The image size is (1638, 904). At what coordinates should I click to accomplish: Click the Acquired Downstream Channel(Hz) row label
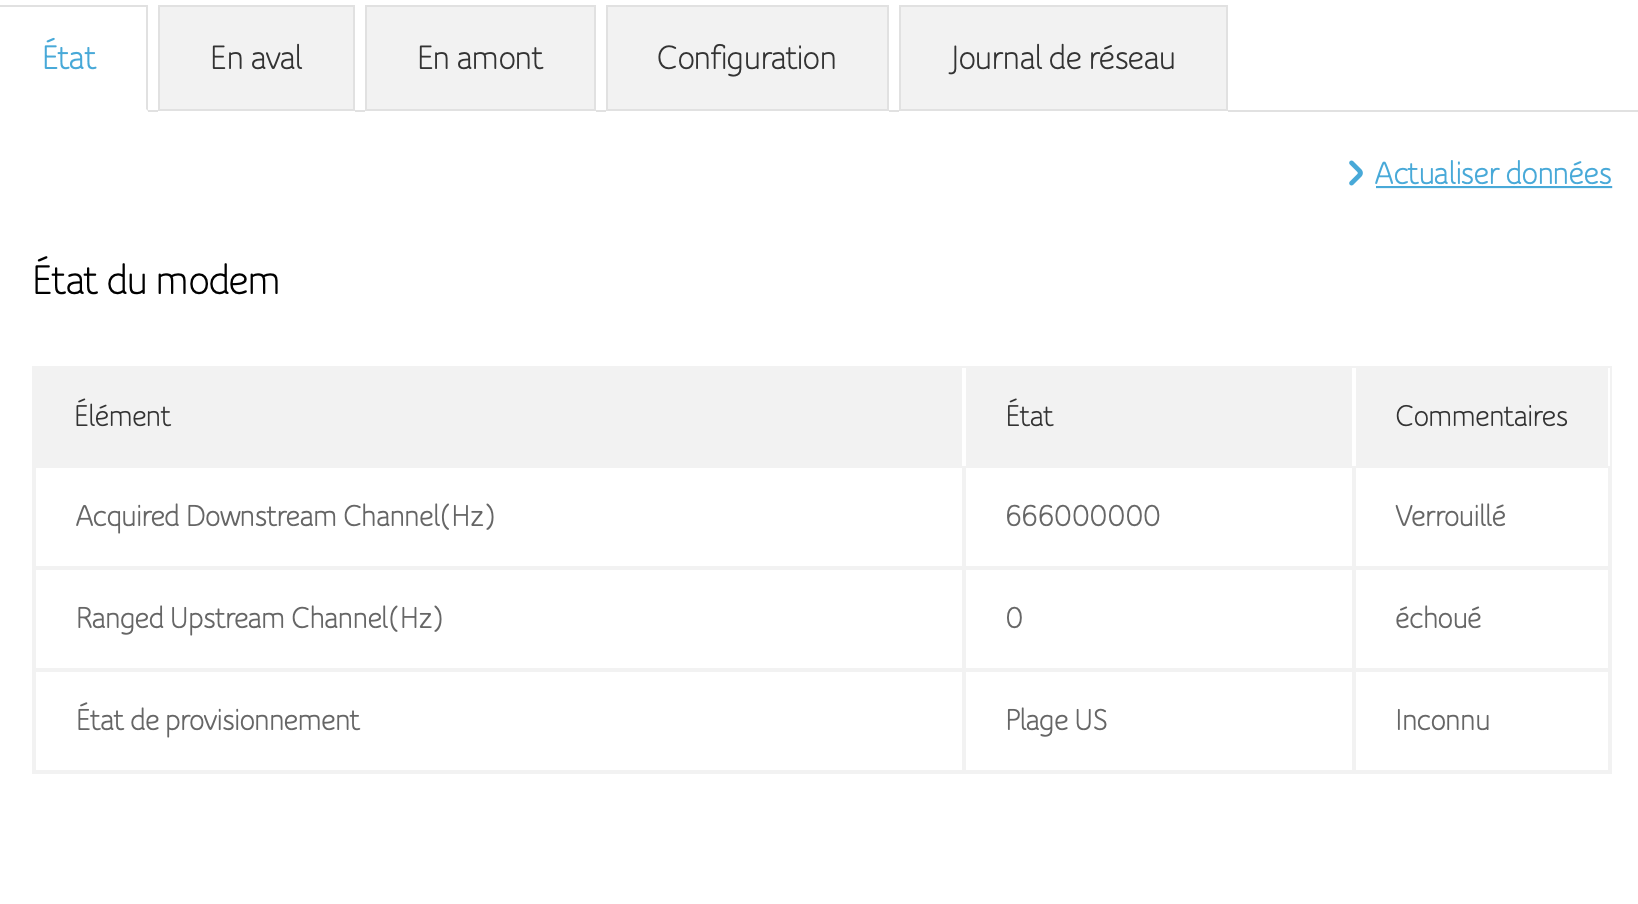[285, 516]
